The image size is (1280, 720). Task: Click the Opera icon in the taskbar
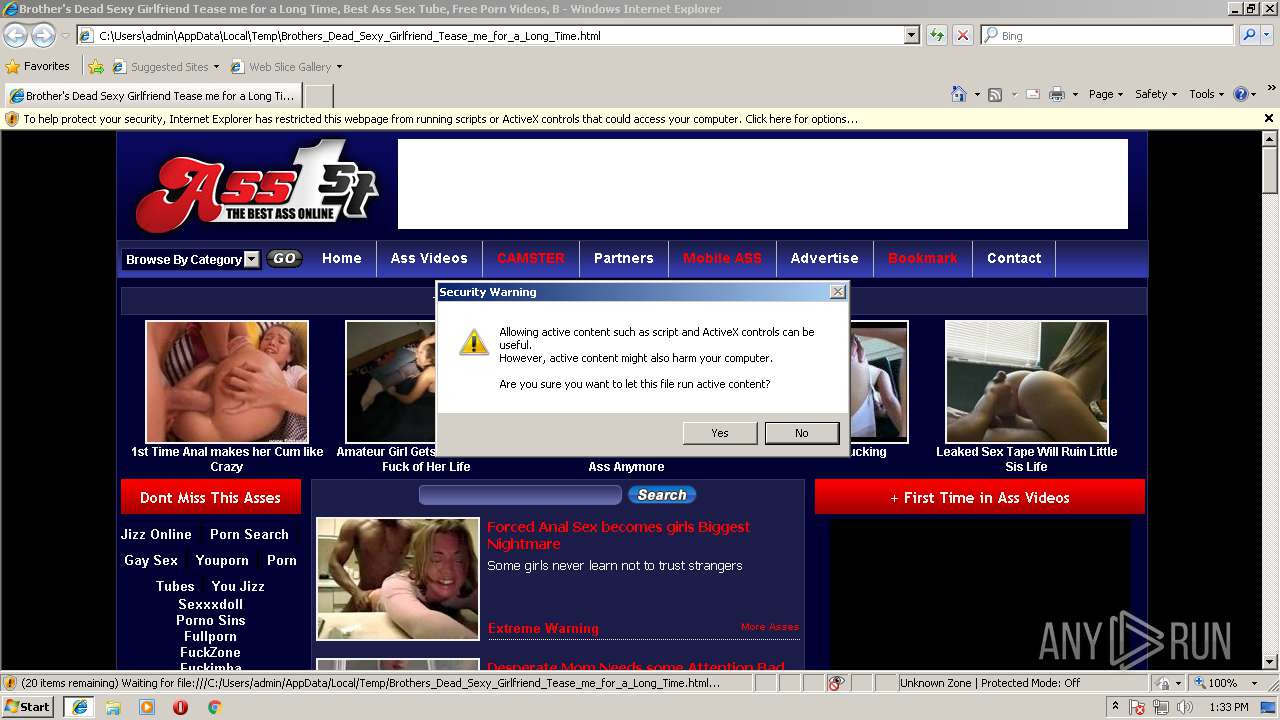coord(180,707)
